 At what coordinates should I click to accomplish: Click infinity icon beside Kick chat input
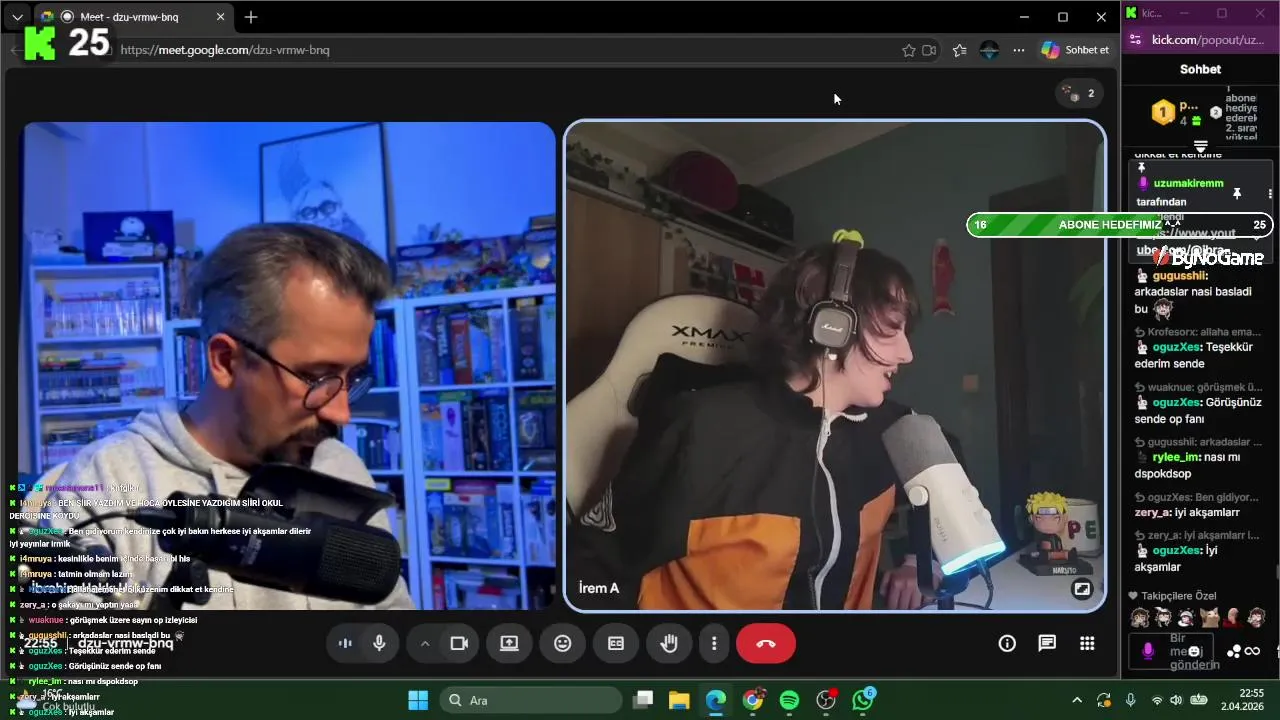pos(1253,652)
